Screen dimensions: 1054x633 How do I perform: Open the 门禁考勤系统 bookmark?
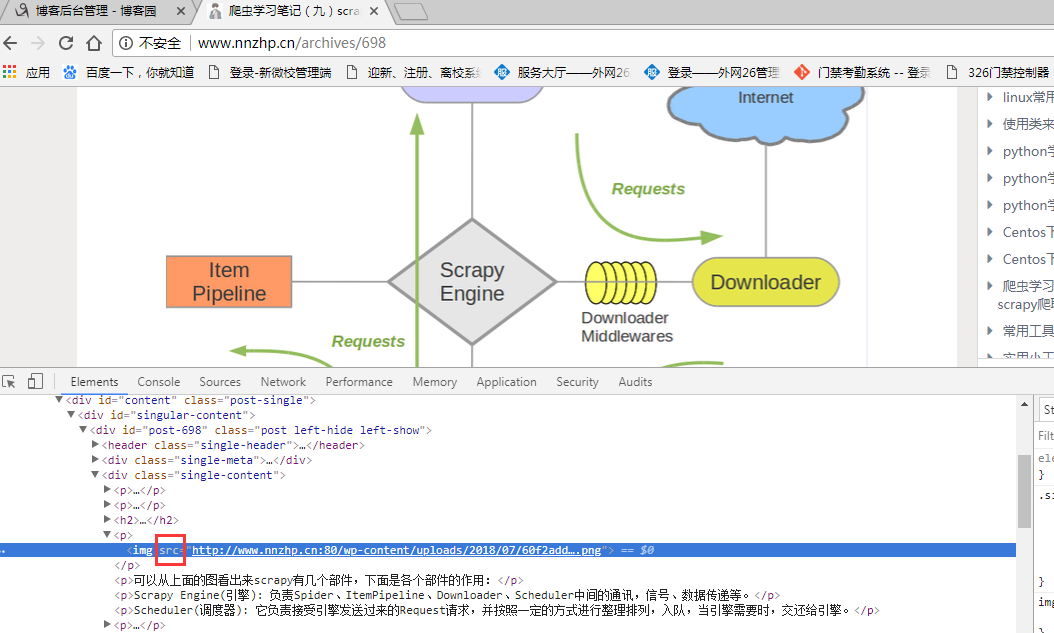coord(862,73)
